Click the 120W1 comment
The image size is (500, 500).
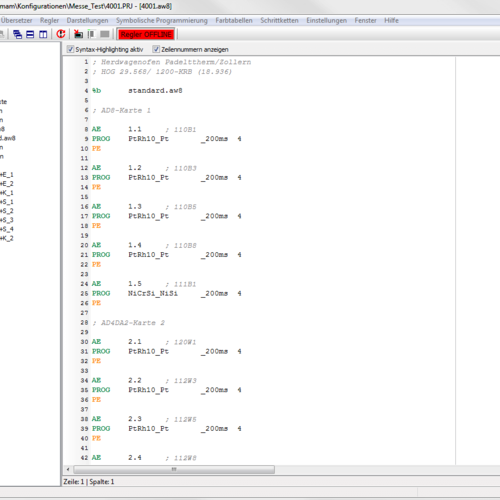click(x=181, y=342)
